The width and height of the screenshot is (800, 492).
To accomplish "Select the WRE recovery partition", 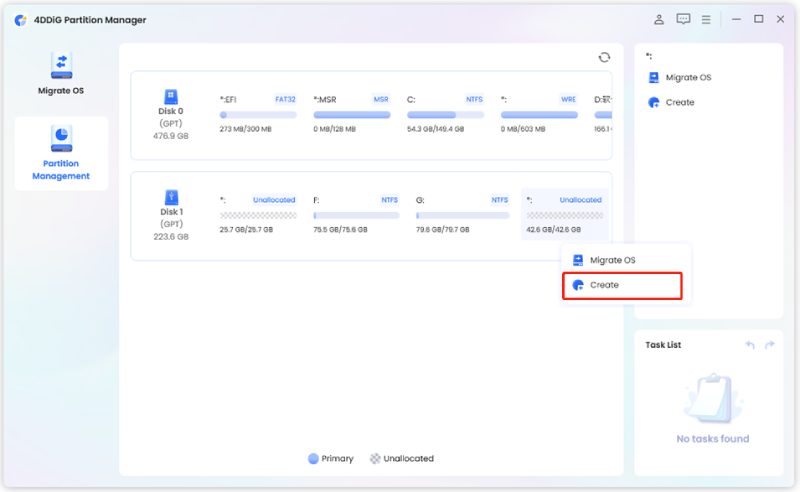I will [539, 114].
